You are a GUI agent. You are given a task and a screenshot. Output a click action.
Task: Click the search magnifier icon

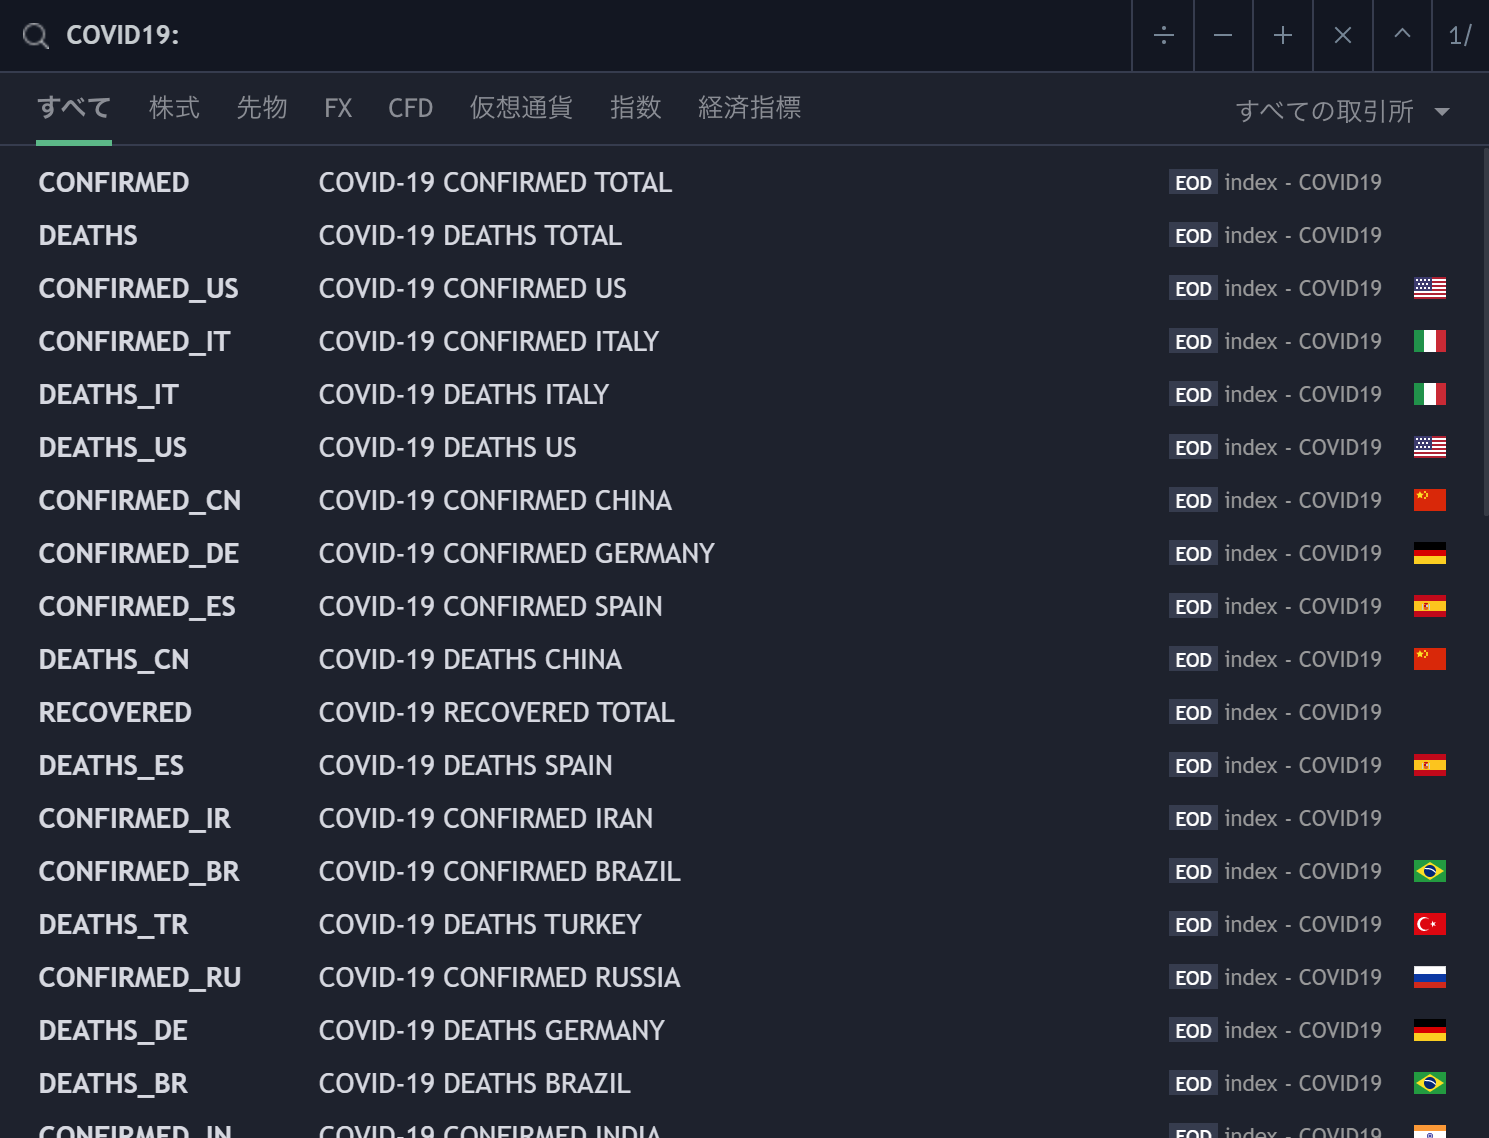(36, 36)
